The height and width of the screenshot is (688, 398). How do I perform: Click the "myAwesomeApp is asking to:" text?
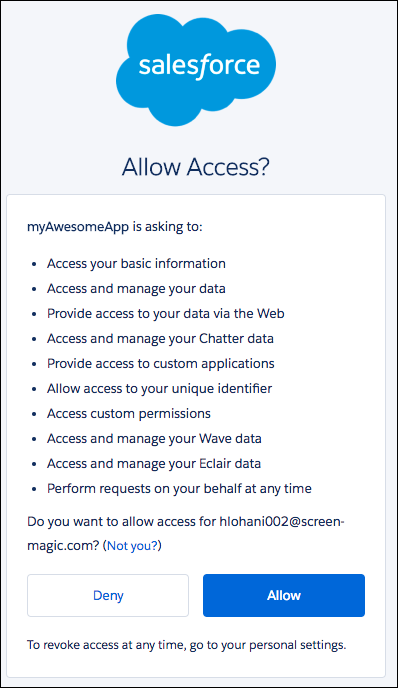(115, 227)
